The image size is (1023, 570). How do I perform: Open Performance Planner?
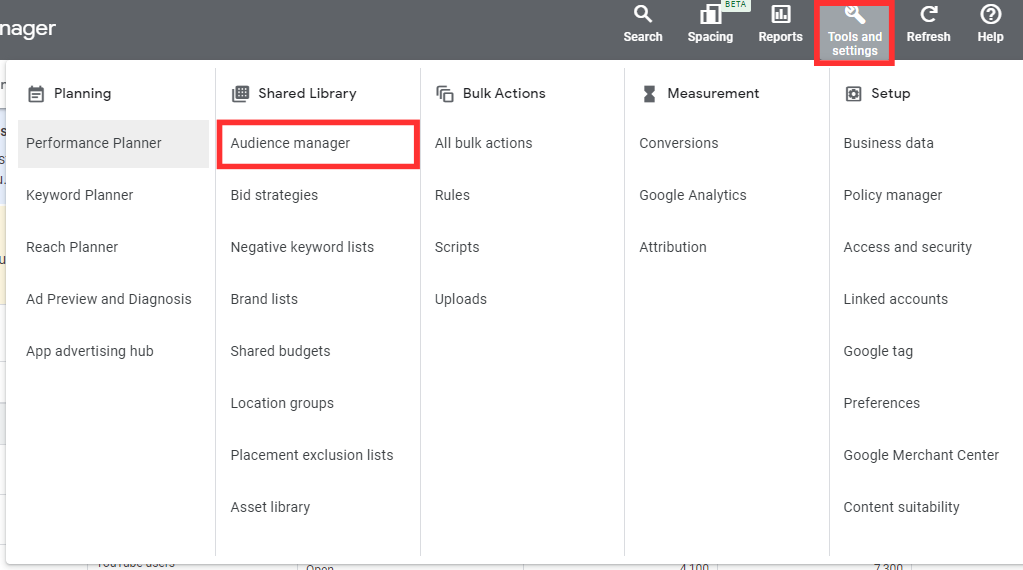(x=114, y=143)
